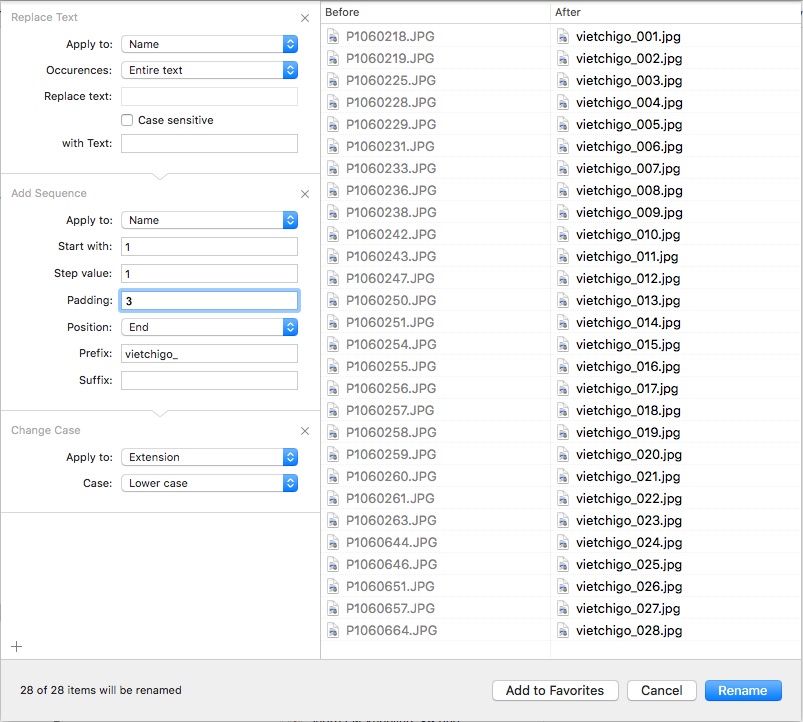Remove the Replace Text step with its X

coord(305,18)
